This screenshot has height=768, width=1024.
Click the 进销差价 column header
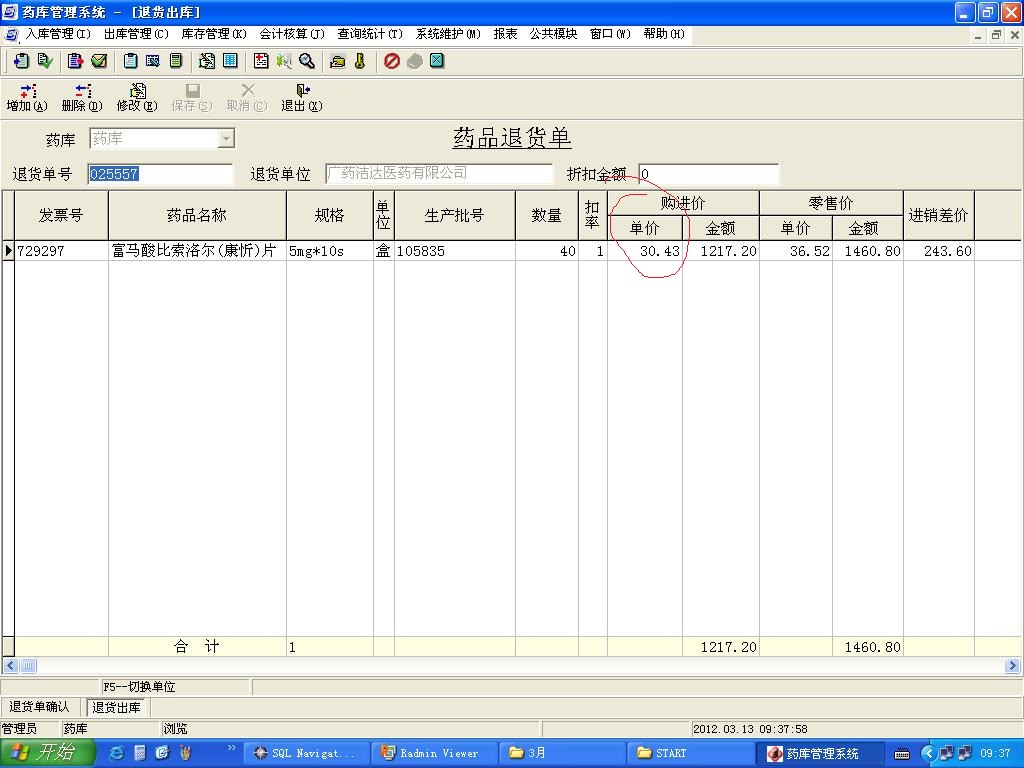938,216
